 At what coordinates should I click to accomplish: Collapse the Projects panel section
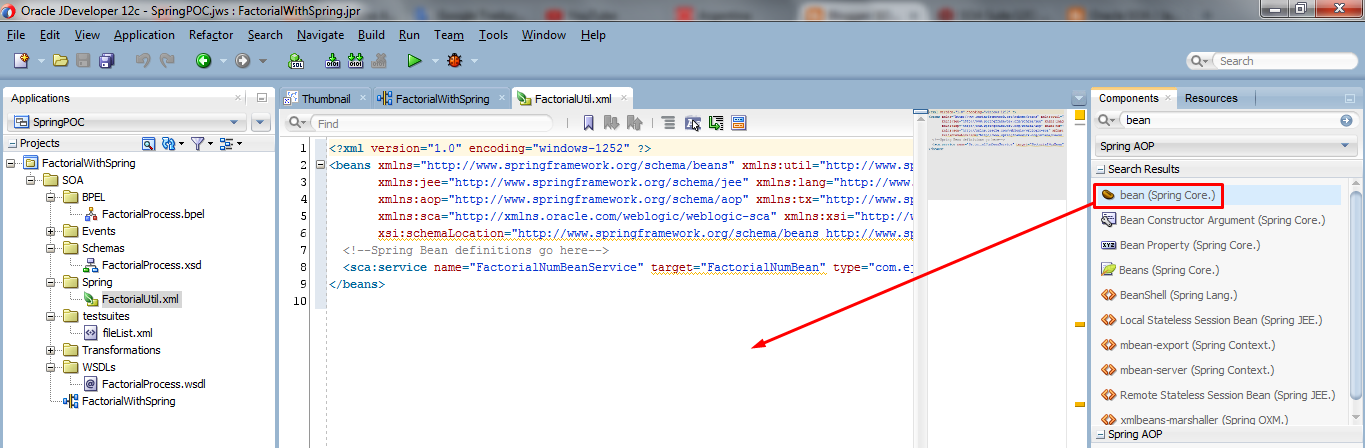12,144
